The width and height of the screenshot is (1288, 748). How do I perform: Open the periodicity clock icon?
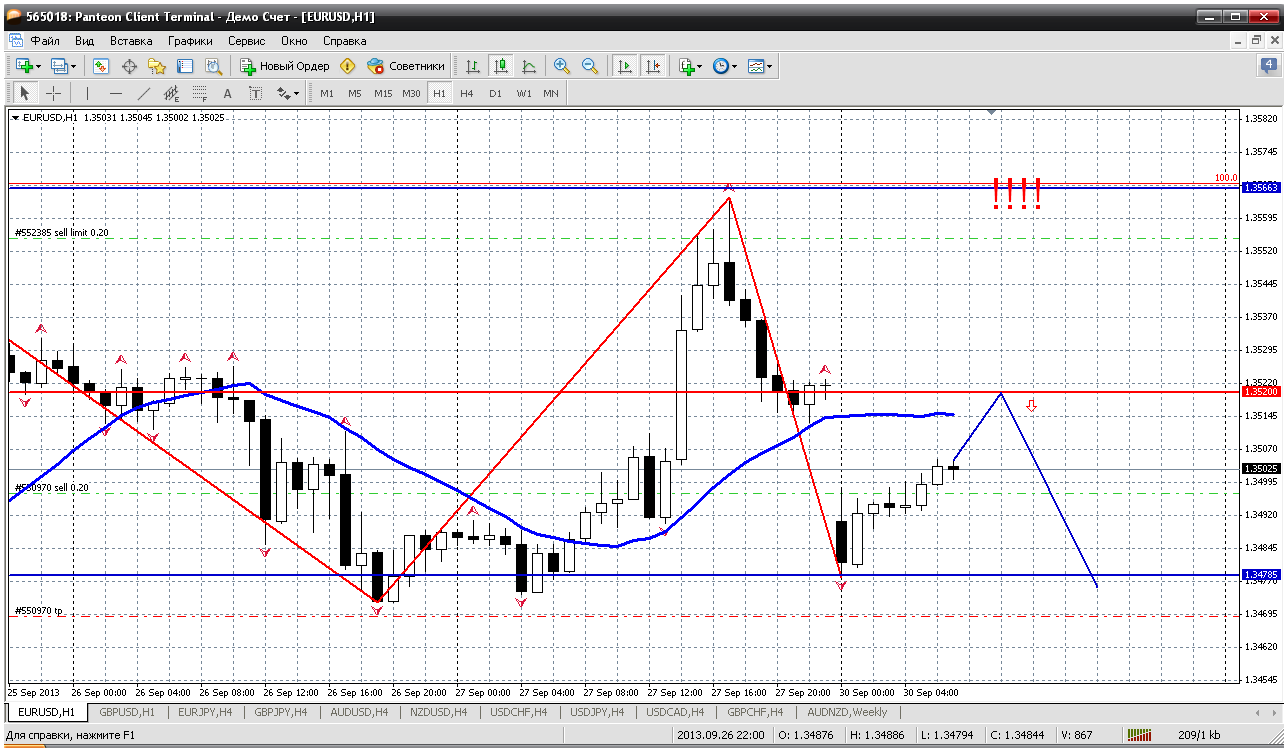click(720, 66)
